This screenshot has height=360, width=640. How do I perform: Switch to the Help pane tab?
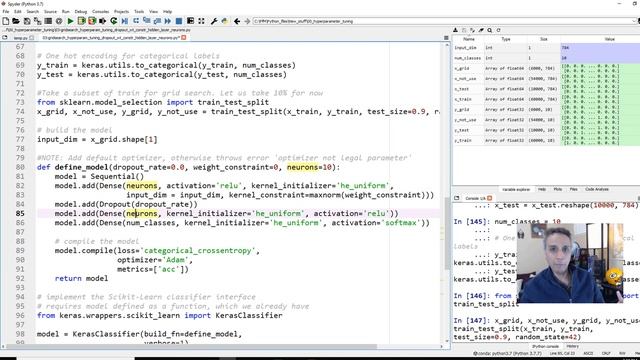(542, 189)
